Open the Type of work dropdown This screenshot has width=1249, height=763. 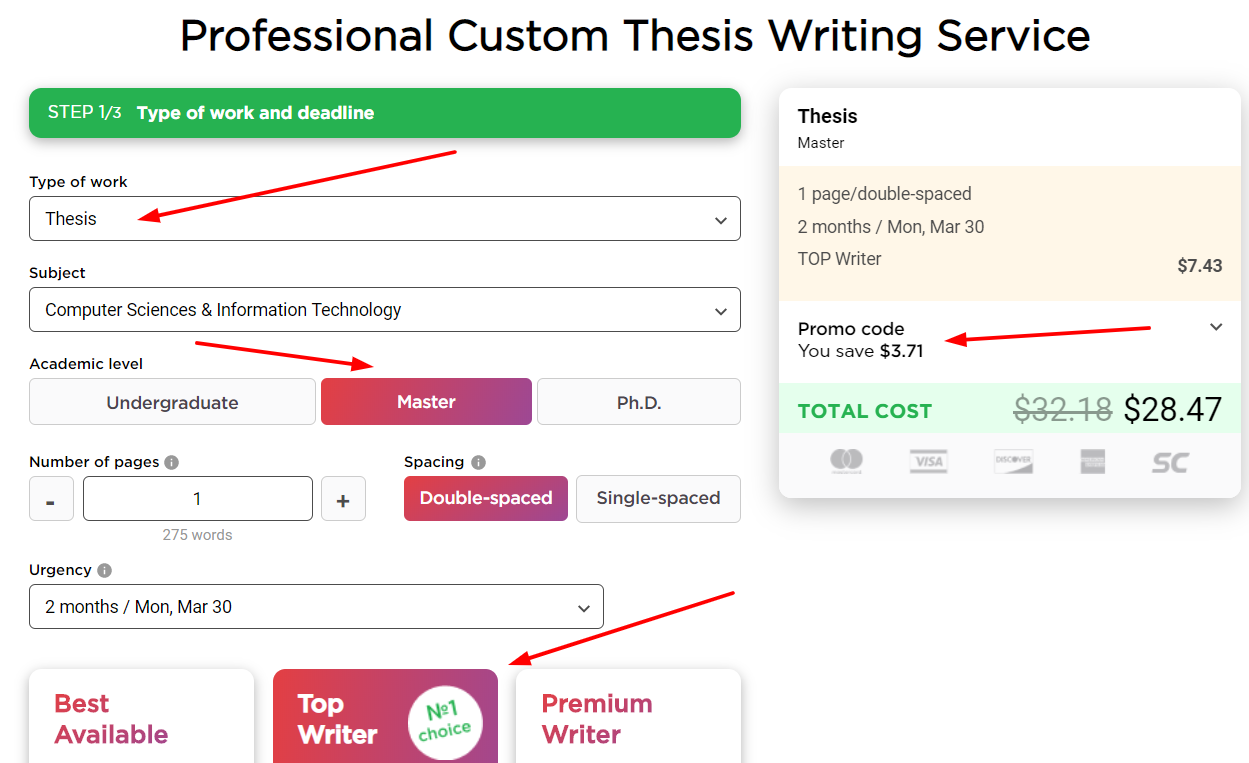pos(384,218)
